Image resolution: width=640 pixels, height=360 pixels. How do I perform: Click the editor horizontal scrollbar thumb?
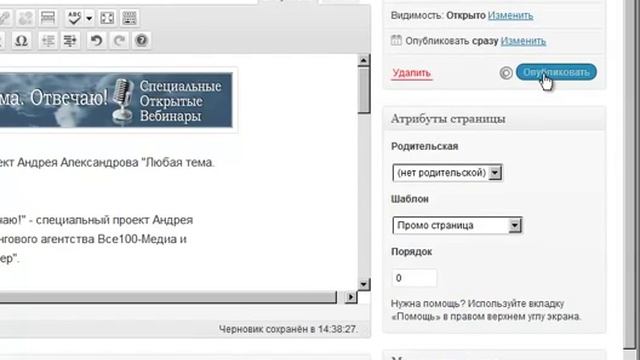pyautogui.click(x=167, y=298)
